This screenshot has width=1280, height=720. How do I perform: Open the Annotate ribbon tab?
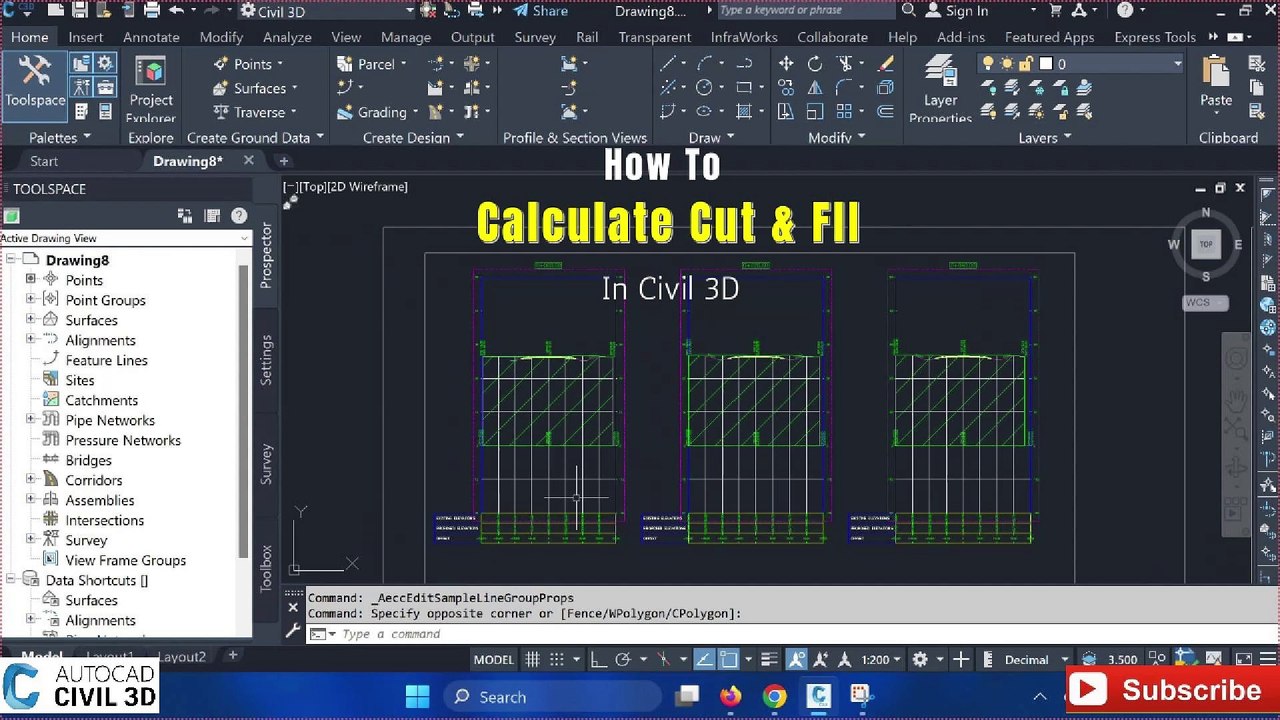(151, 37)
